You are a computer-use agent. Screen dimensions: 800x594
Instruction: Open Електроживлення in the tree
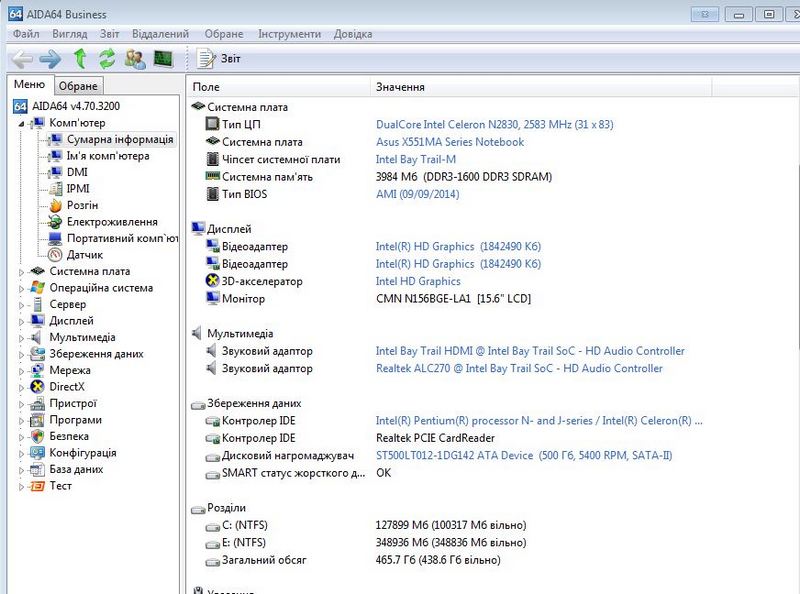pyautogui.click(x=111, y=222)
